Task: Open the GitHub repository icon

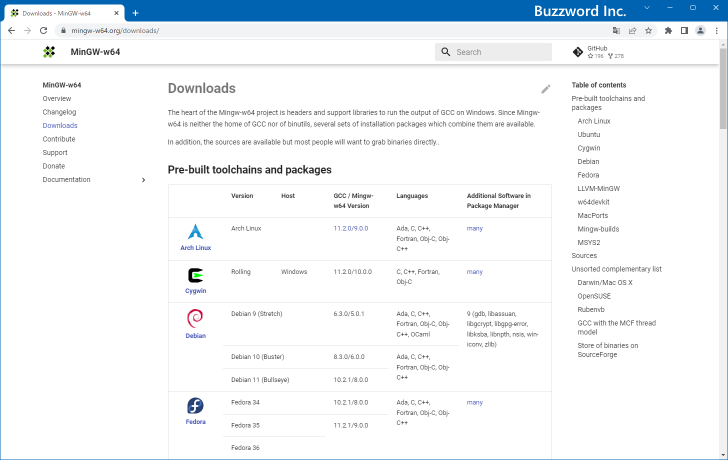Action: click(x=578, y=52)
